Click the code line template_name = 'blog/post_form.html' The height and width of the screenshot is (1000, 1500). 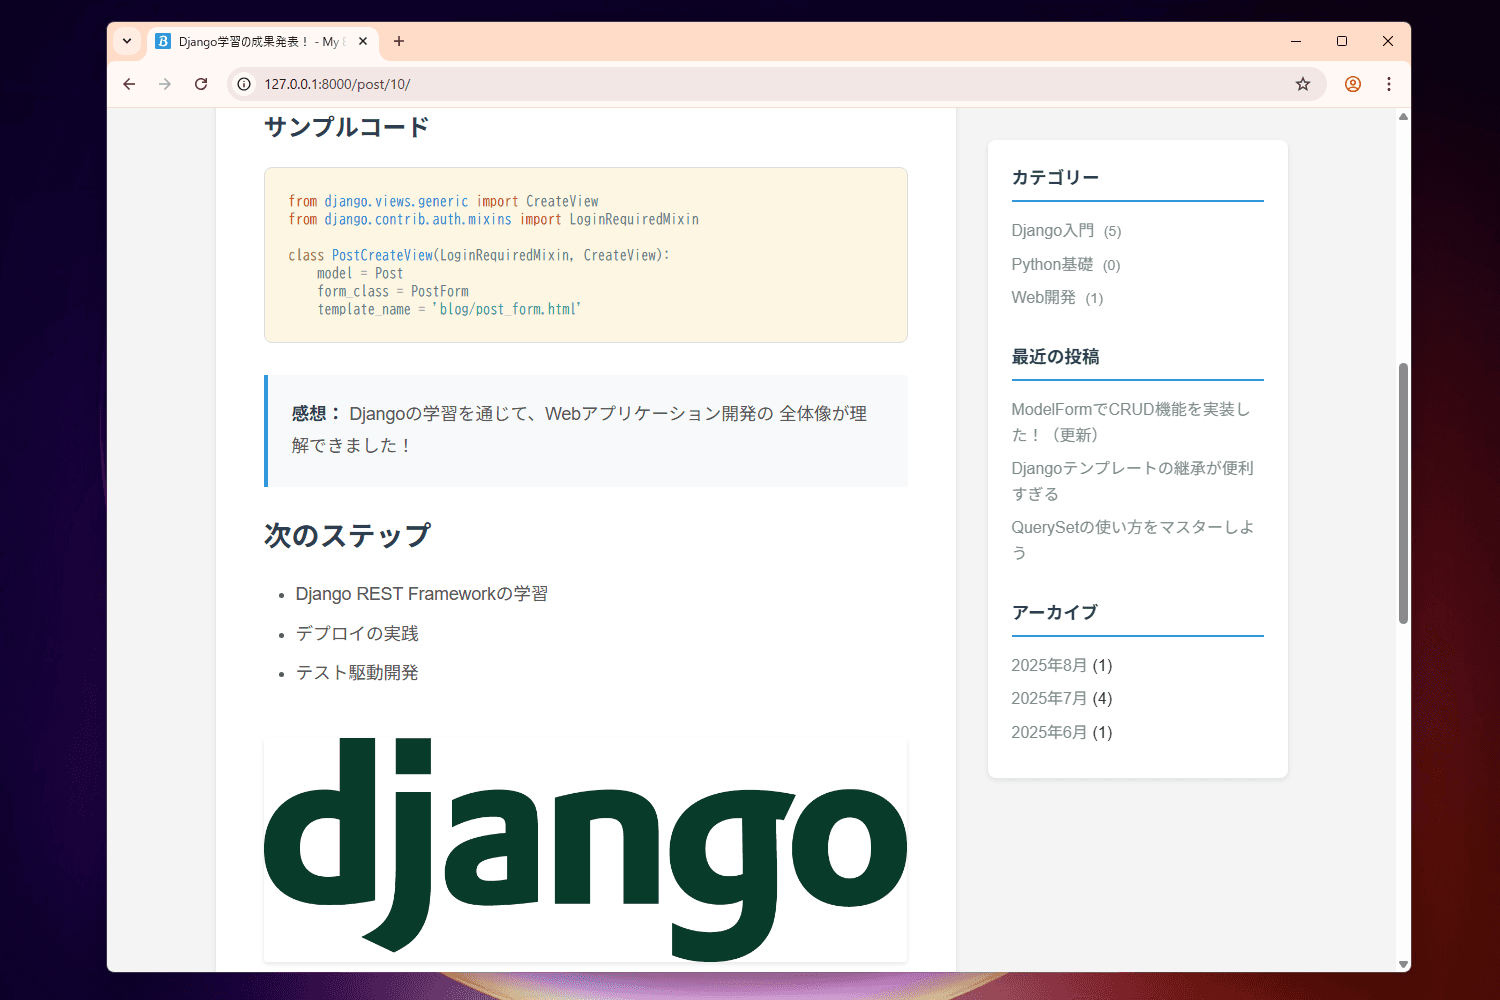click(x=449, y=310)
